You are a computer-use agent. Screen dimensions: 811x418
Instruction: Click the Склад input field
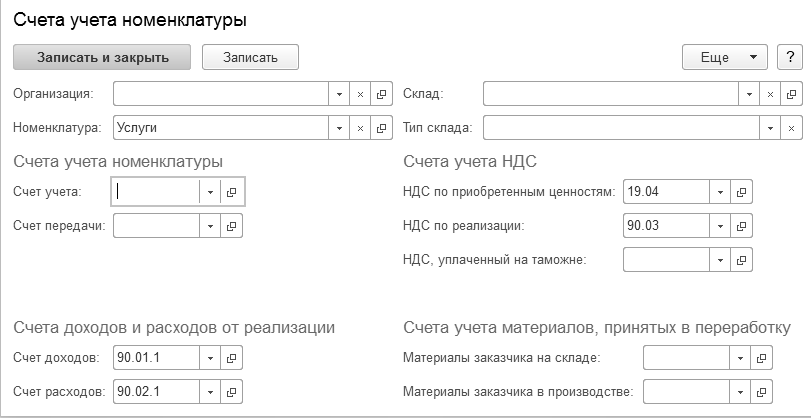(x=610, y=94)
